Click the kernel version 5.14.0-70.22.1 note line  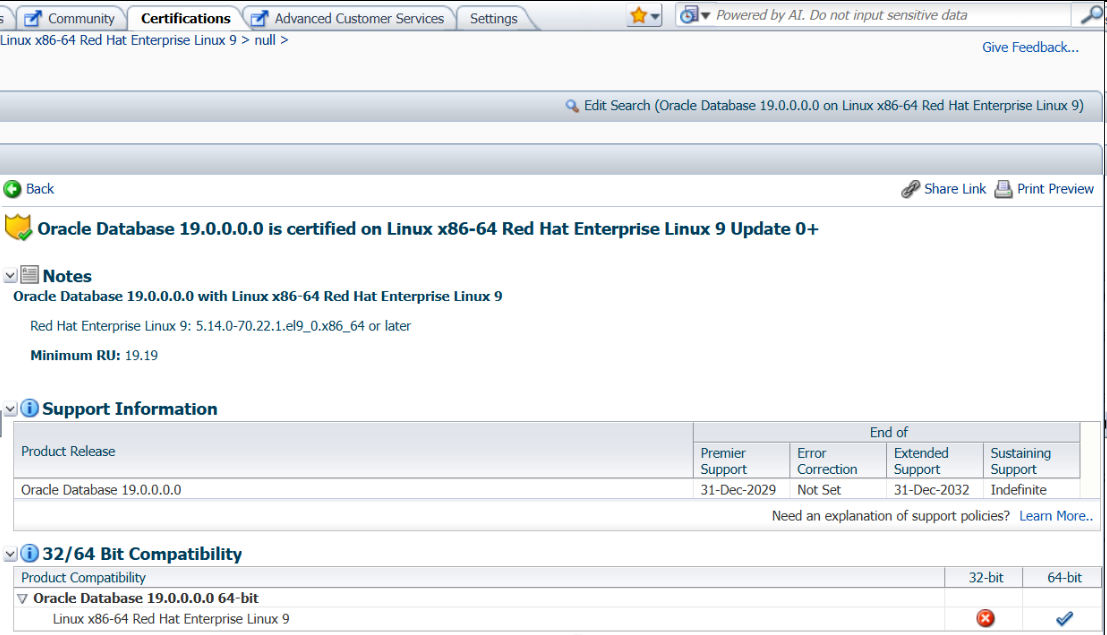[220, 326]
